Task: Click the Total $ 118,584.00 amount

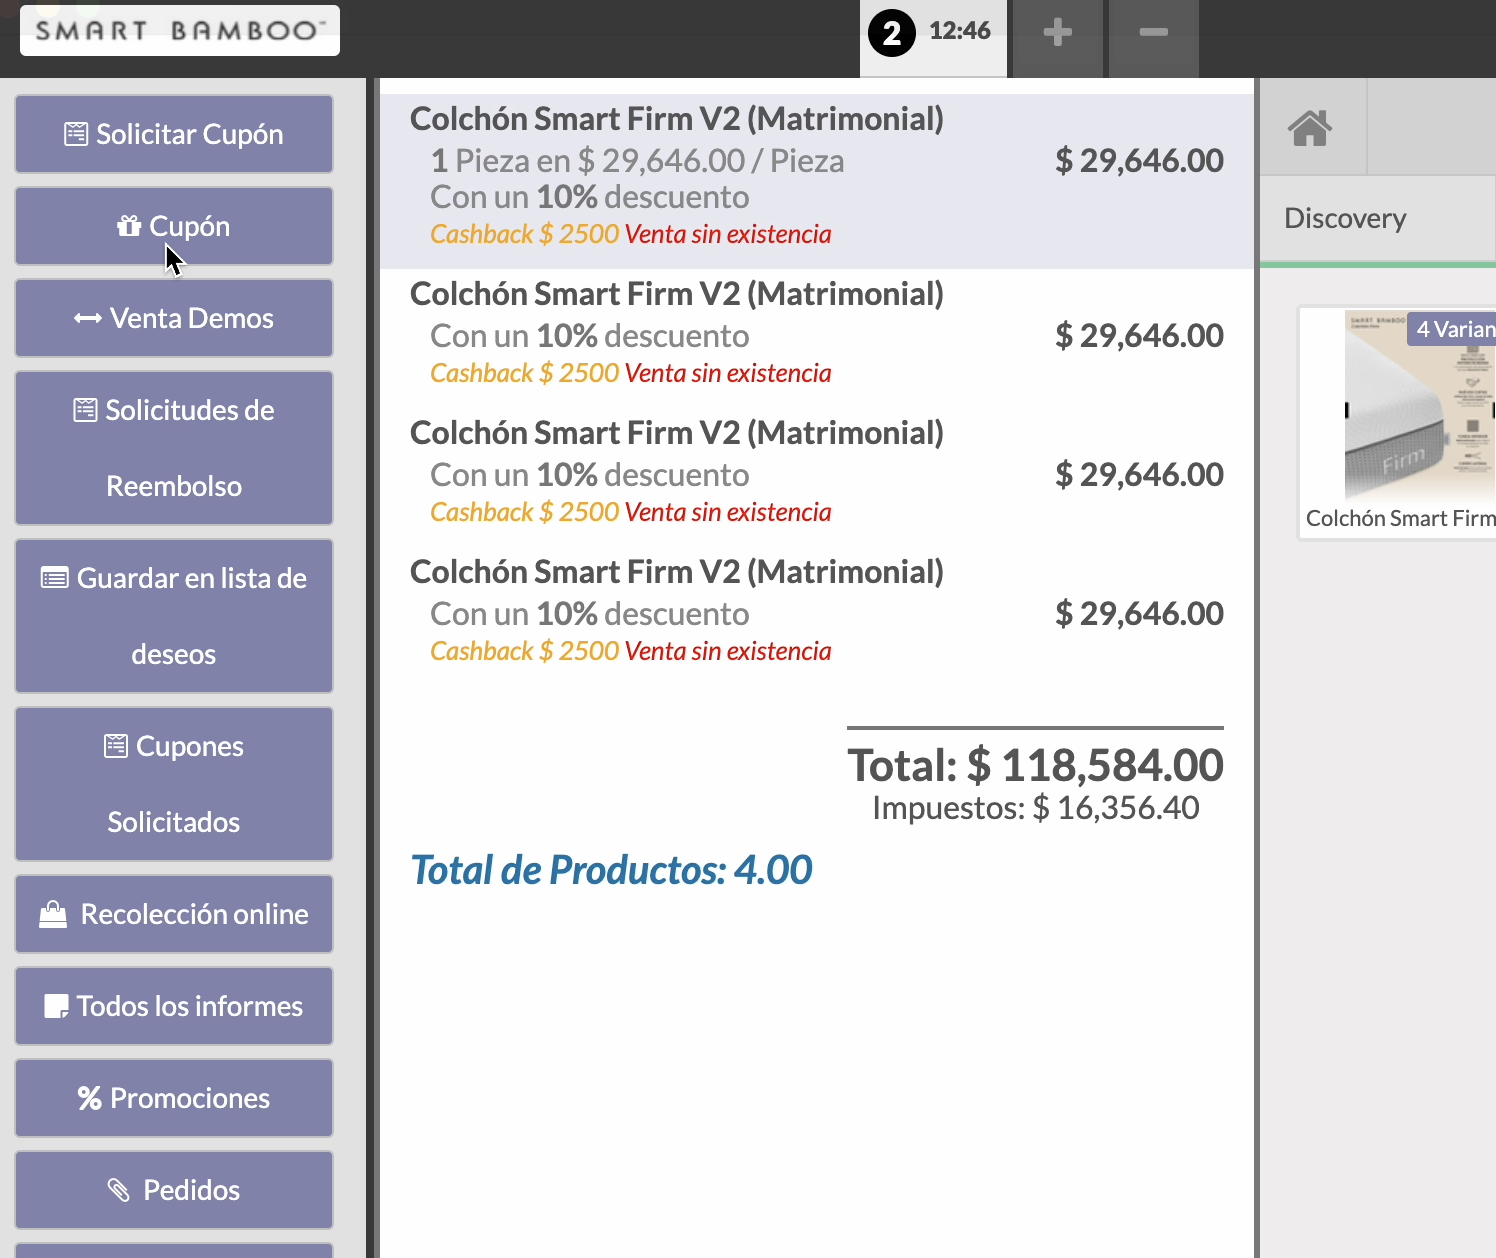Action: [1035, 766]
